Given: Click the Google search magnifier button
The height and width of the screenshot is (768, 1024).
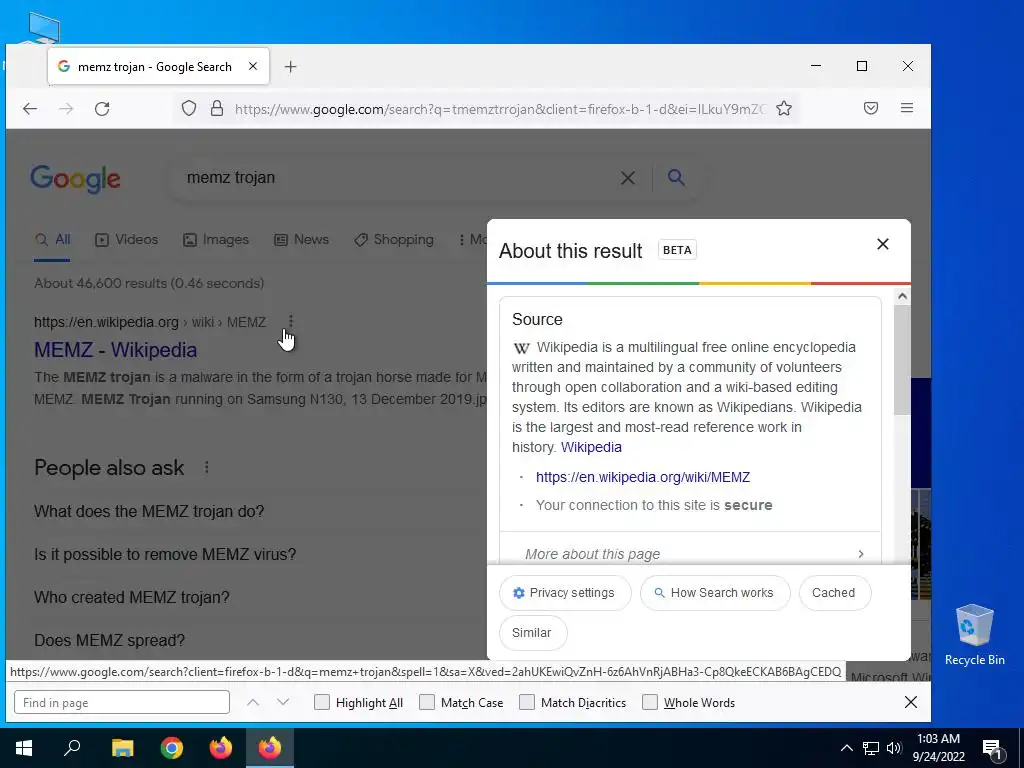Looking at the screenshot, I should 676,177.
